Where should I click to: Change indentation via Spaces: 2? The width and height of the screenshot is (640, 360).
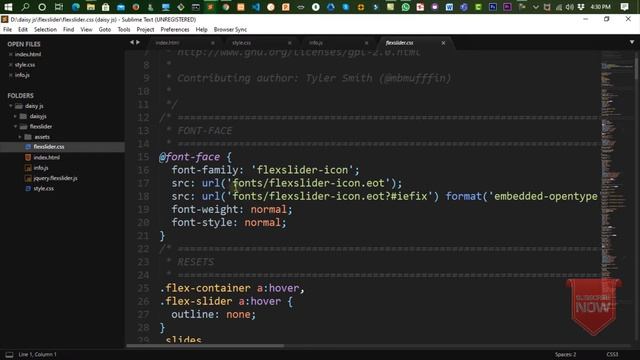coord(565,354)
